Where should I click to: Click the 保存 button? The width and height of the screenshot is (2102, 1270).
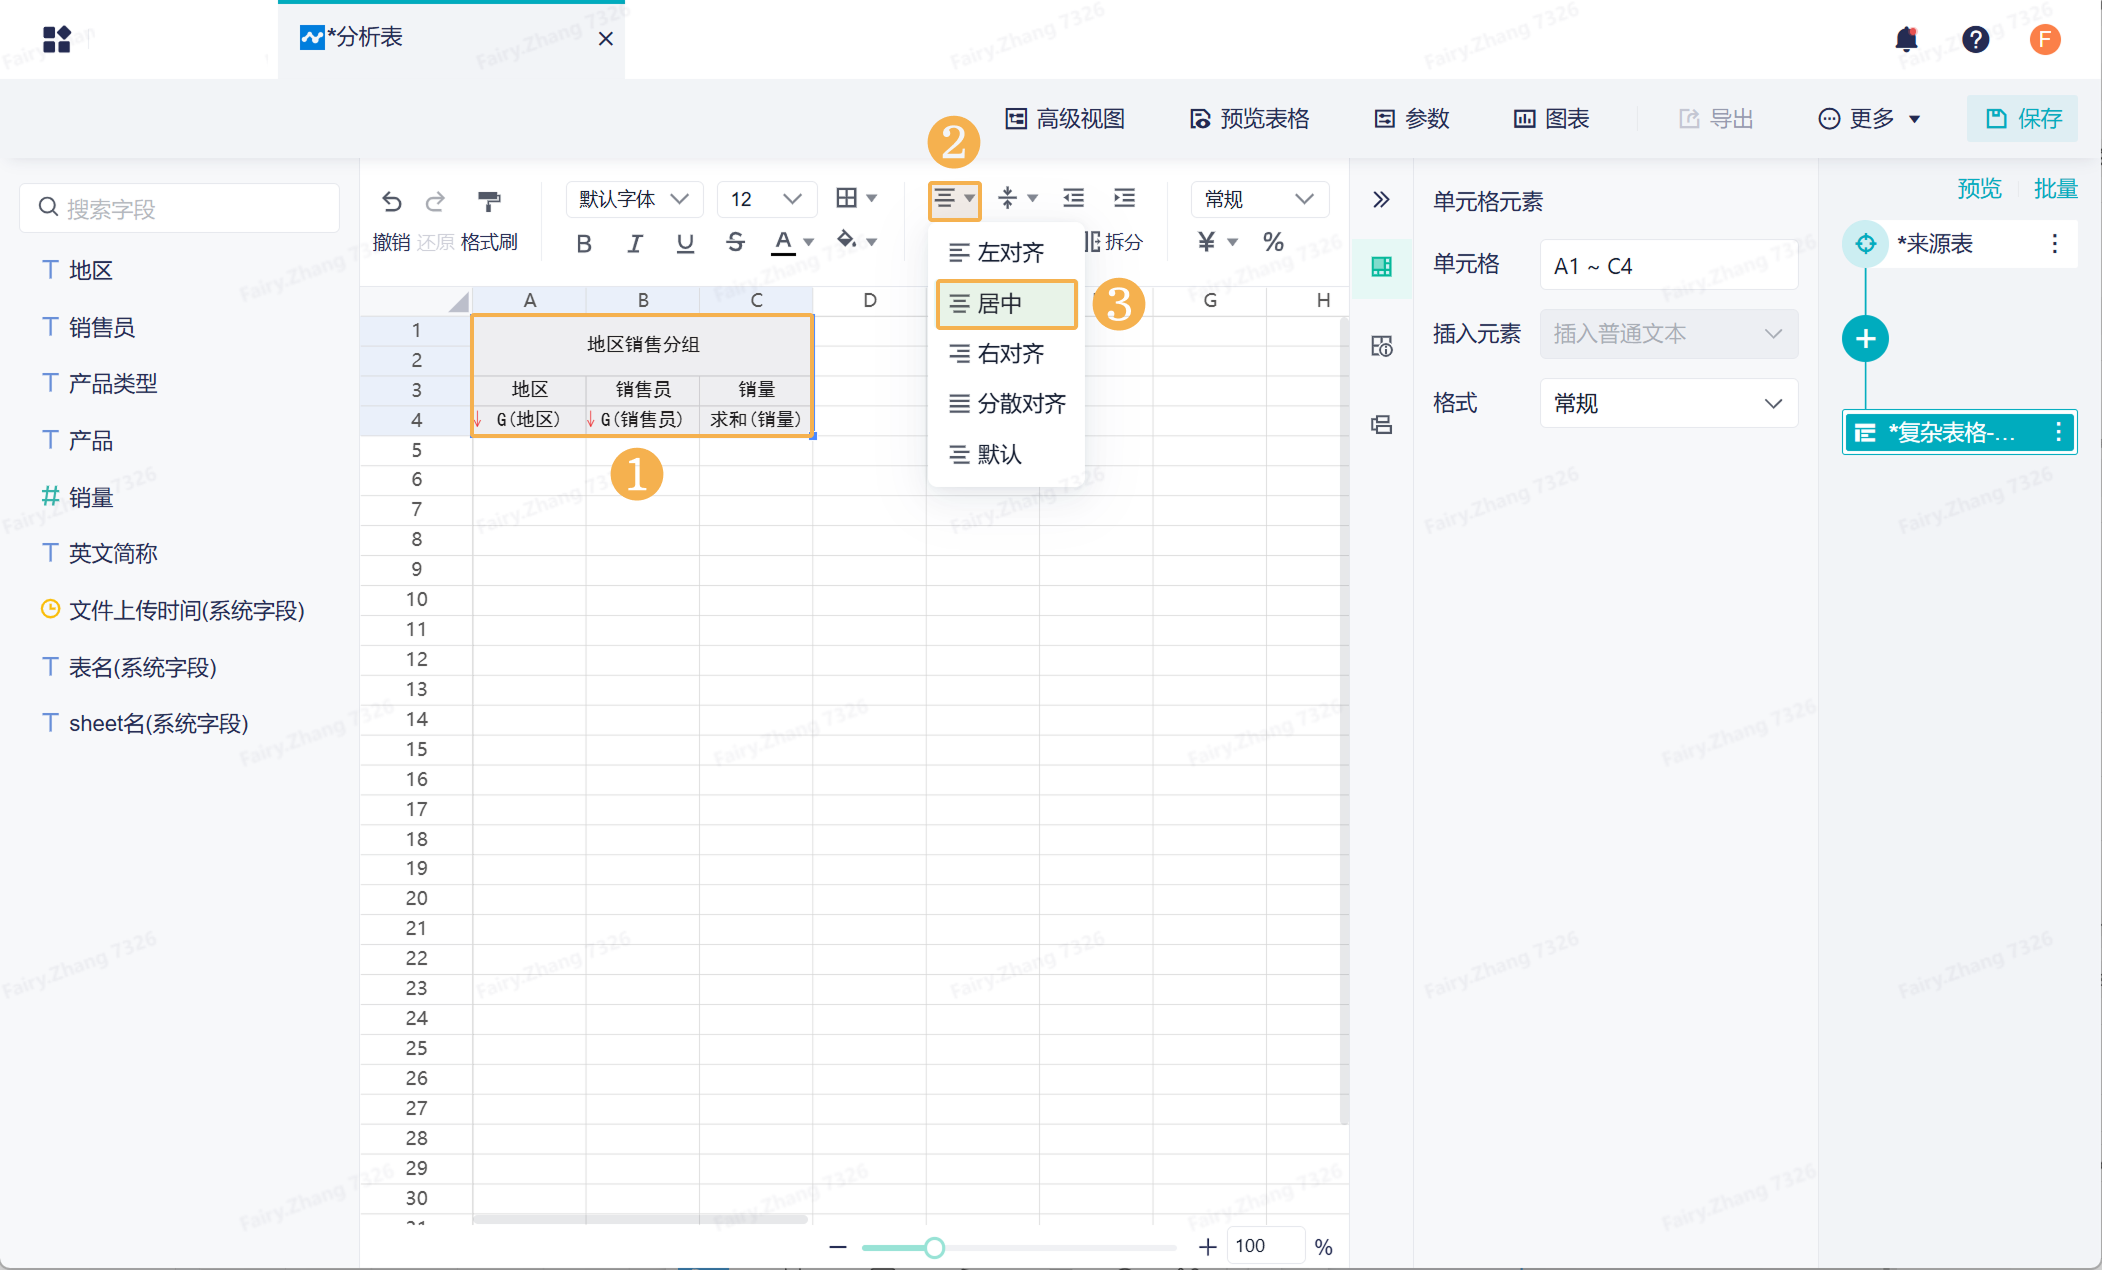(x=2023, y=119)
